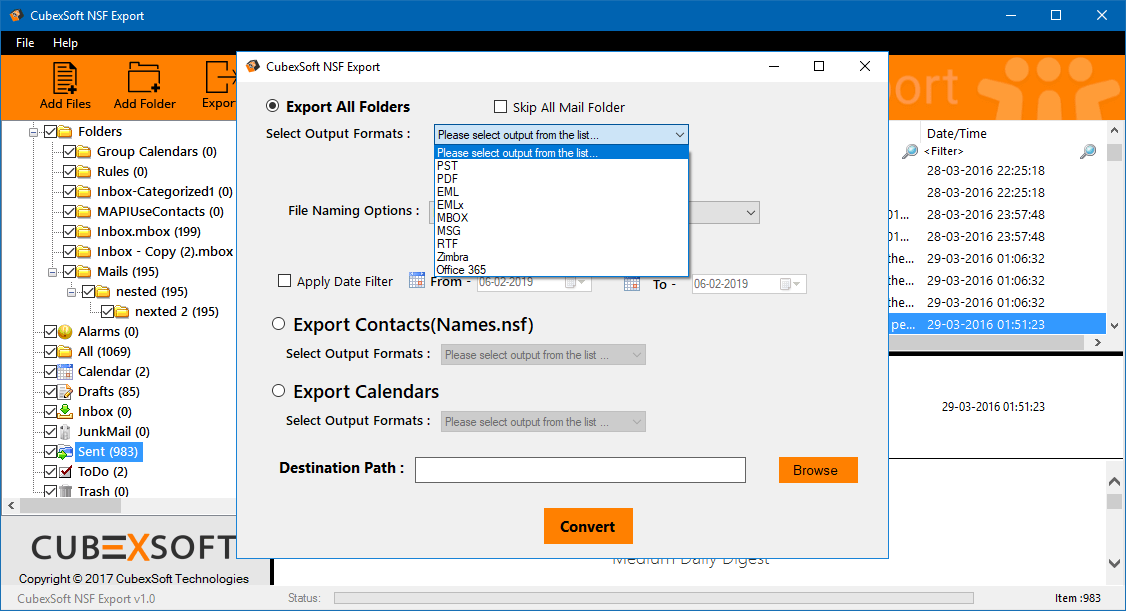Collapse the root Folders tree node
Image resolution: width=1126 pixels, height=611 pixels.
[33, 132]
